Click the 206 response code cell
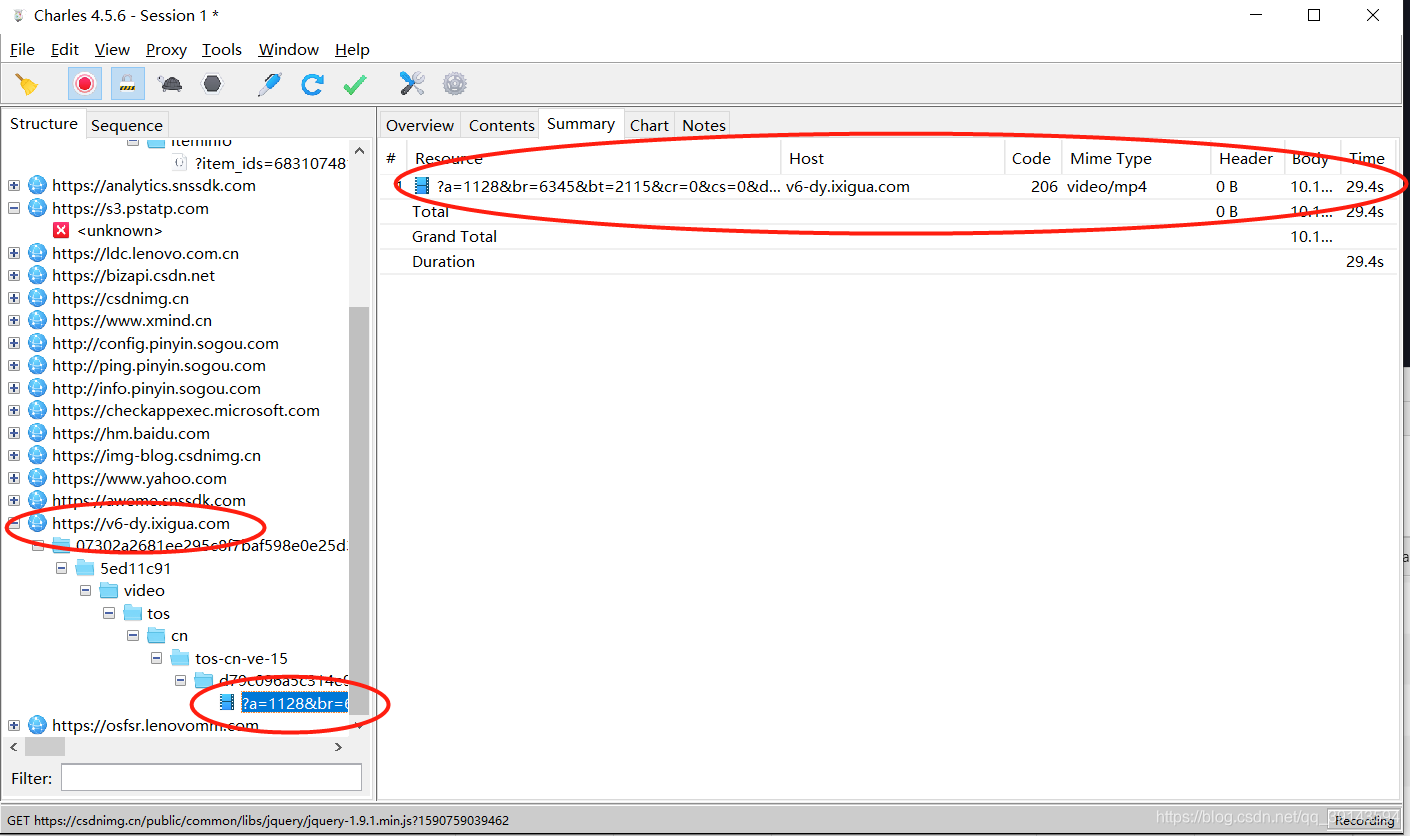The width and height of the screenshot is (1410, 836). 1044,187
